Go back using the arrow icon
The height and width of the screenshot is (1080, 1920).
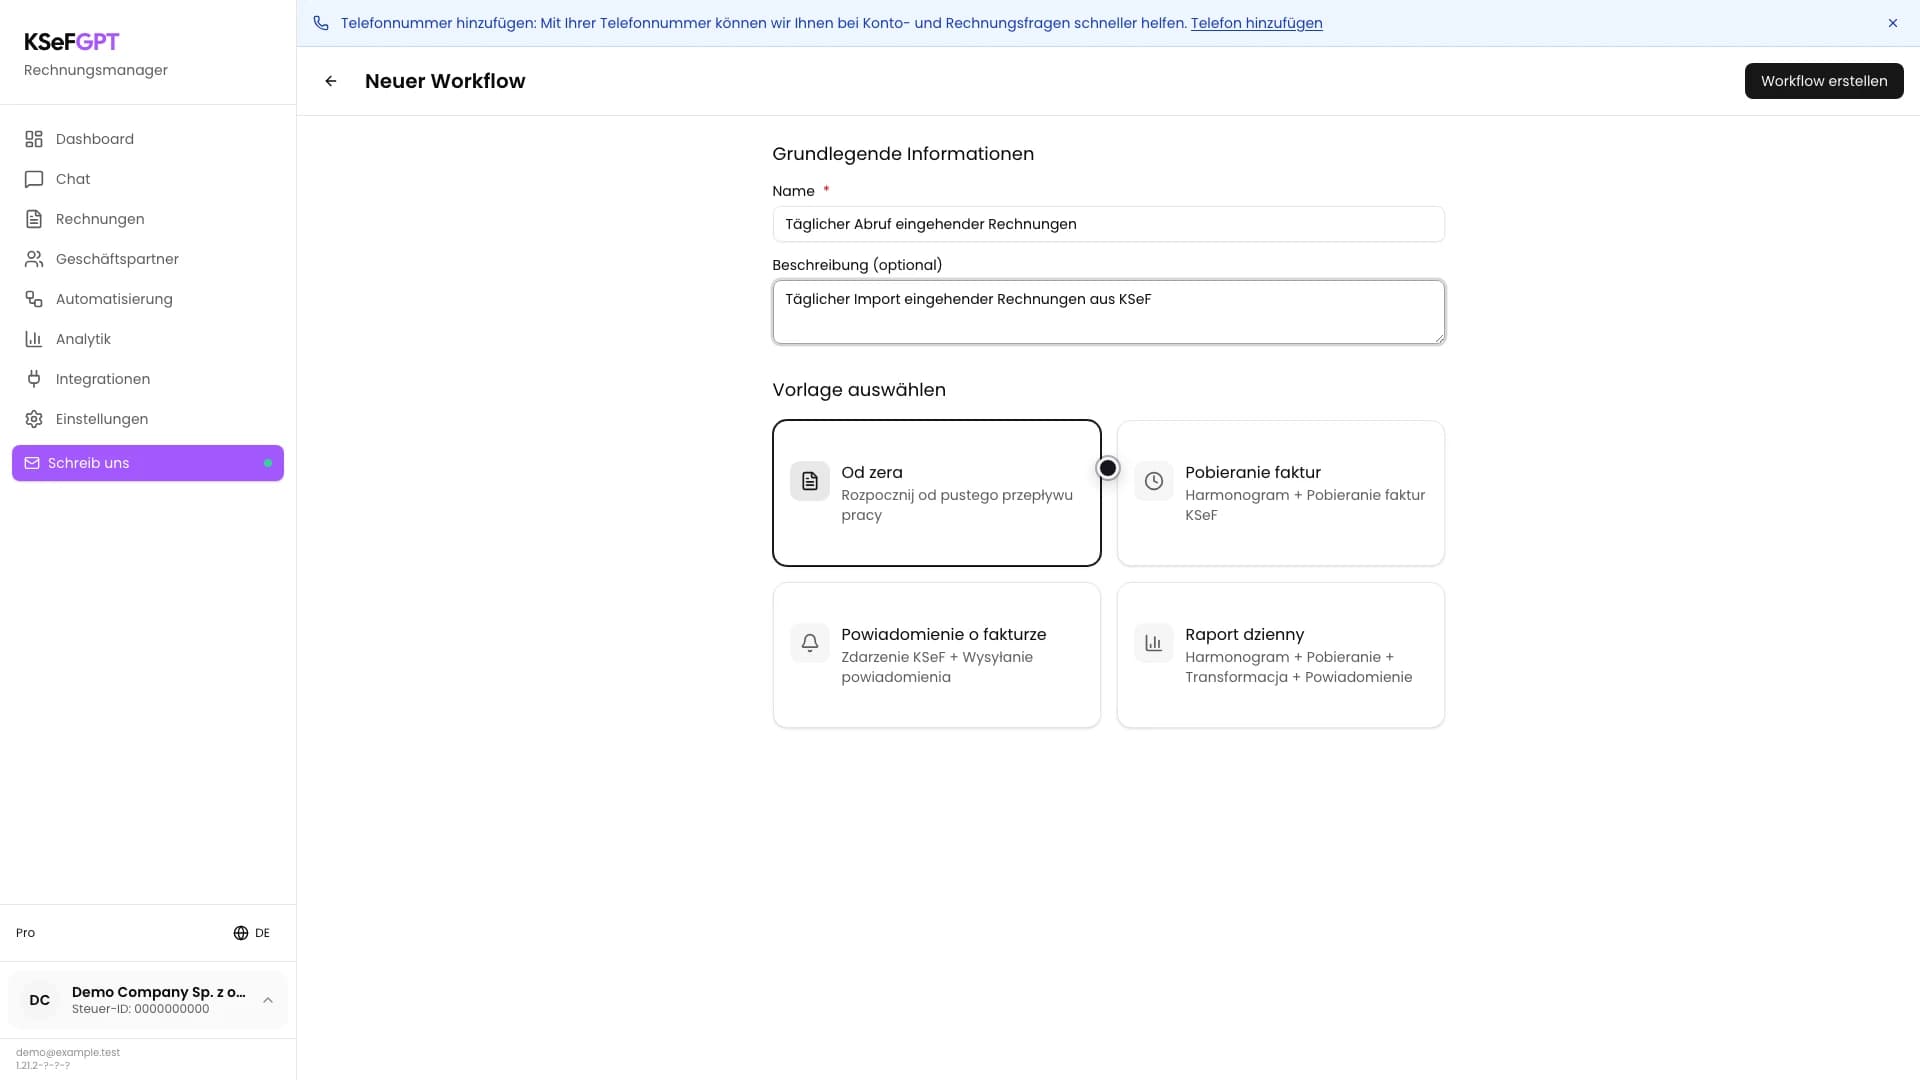pyautogui.click(x=331, y=81)
